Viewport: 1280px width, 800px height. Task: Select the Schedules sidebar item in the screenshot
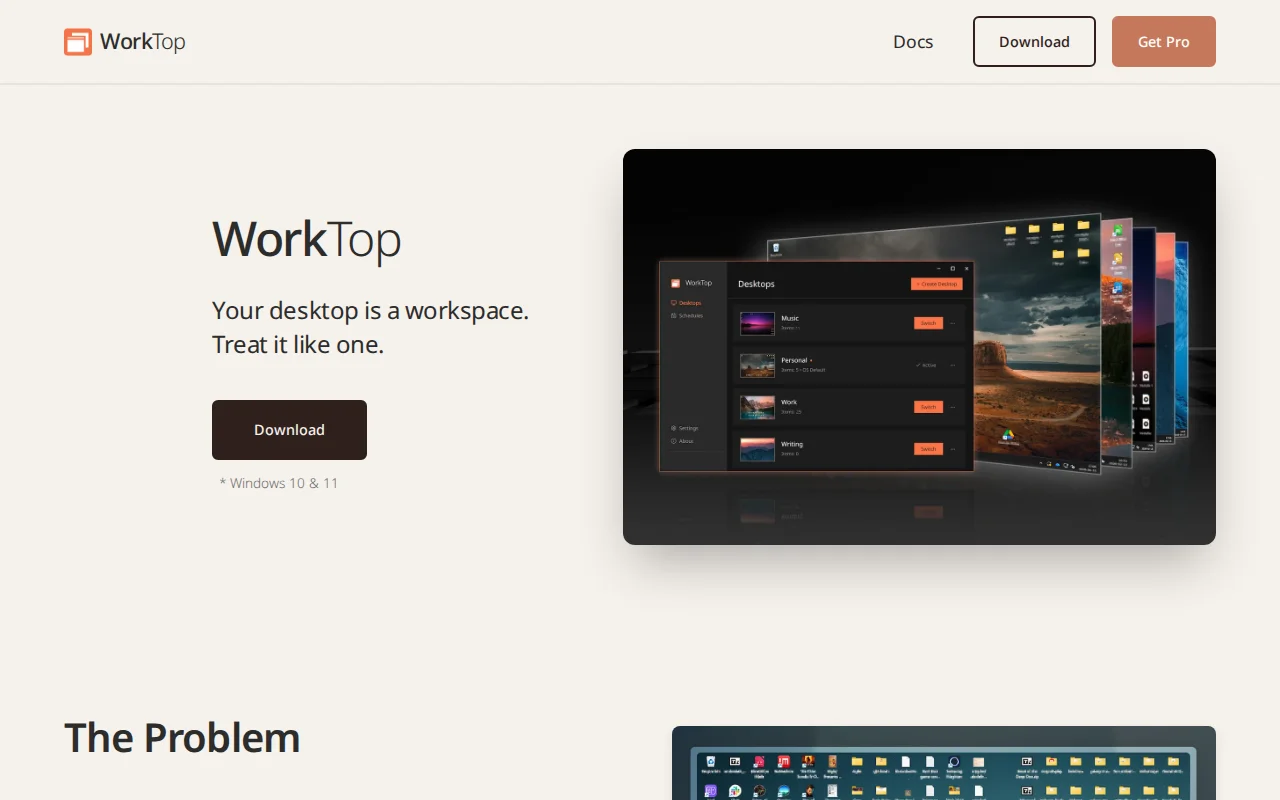point(687,315)
